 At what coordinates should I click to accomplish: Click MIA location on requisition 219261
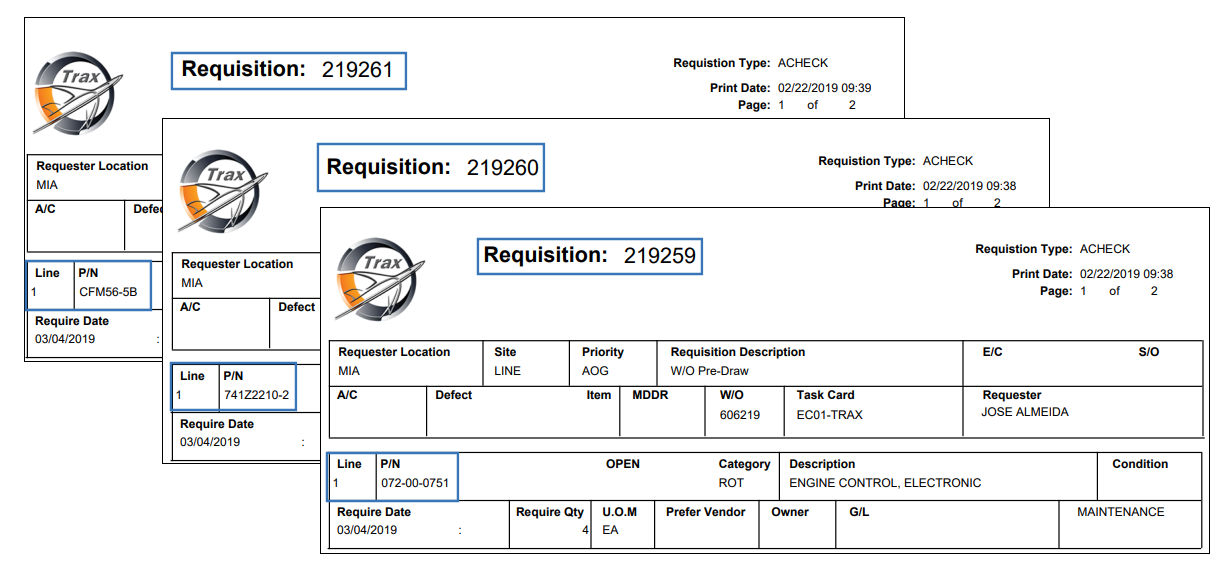[47, 185]
